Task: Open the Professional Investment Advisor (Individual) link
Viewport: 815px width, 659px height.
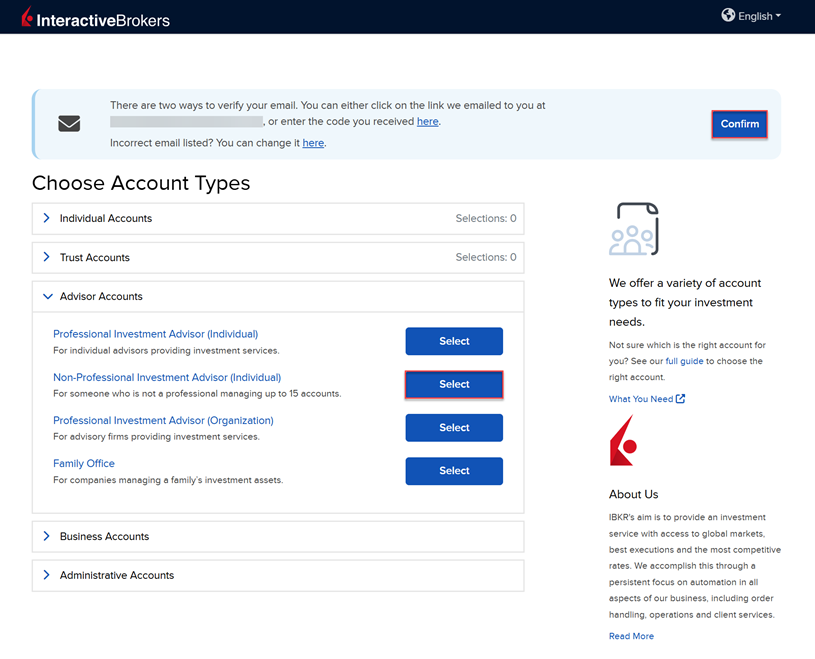Action: 155,333
